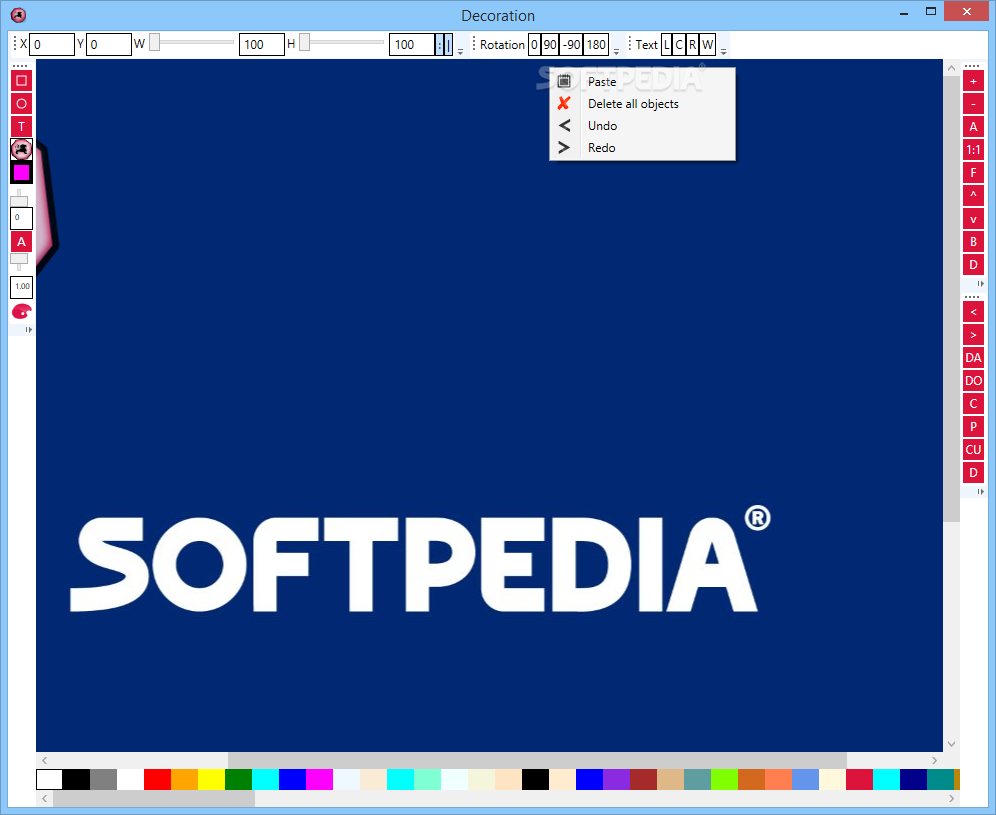Click the canvas vertical scrollbar up arrow
The height and width of the screenshot is (815, 996).
tap(951, 67)
